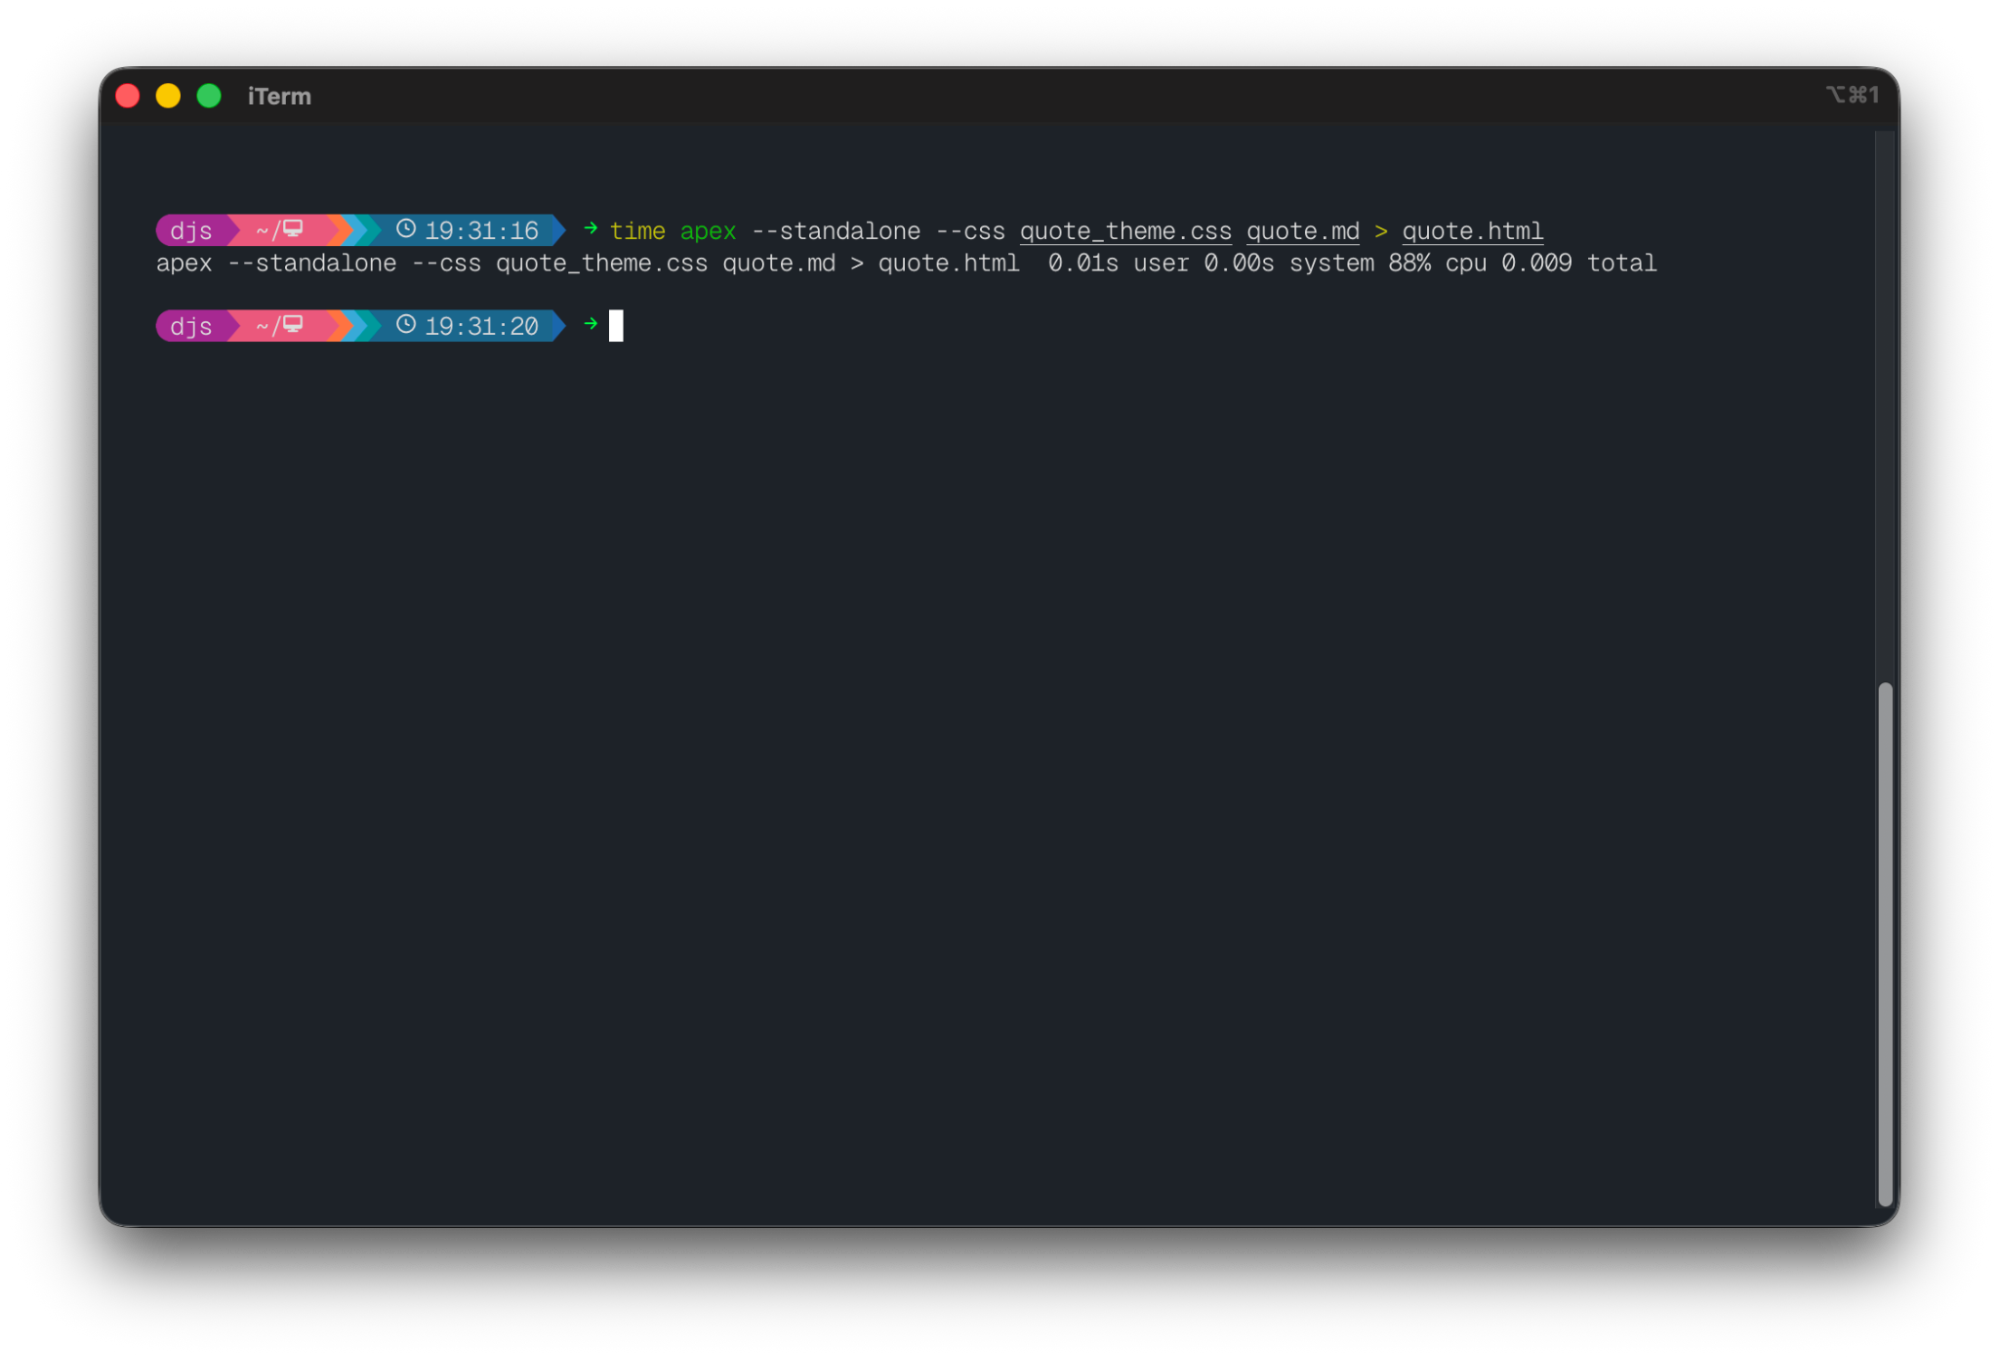The image size is (1999, 1358).
Task: Click the green arrow before the cursor
Action: point(590,324)
